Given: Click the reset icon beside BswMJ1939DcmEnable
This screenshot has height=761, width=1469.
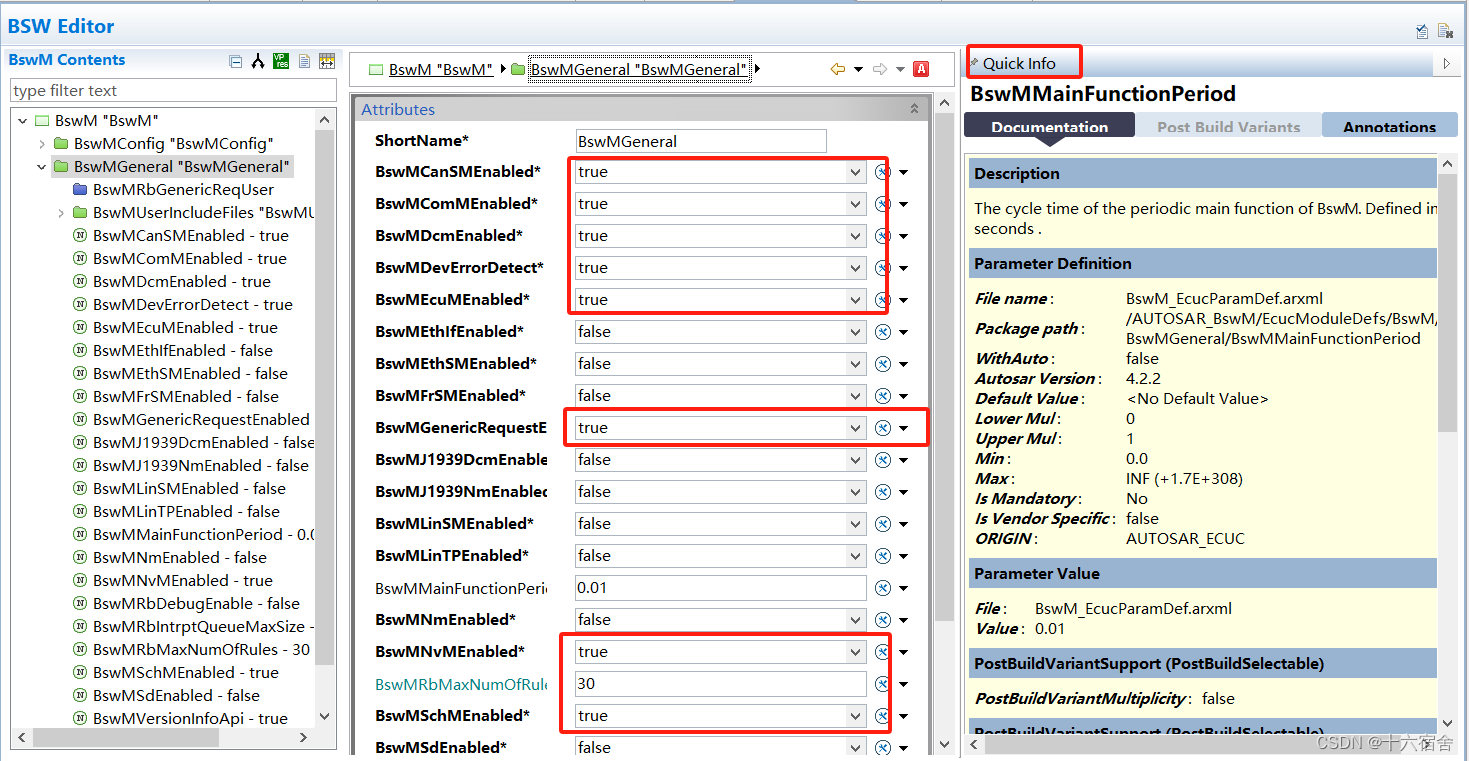Looking at the screenshot, I should coord(883,460).
